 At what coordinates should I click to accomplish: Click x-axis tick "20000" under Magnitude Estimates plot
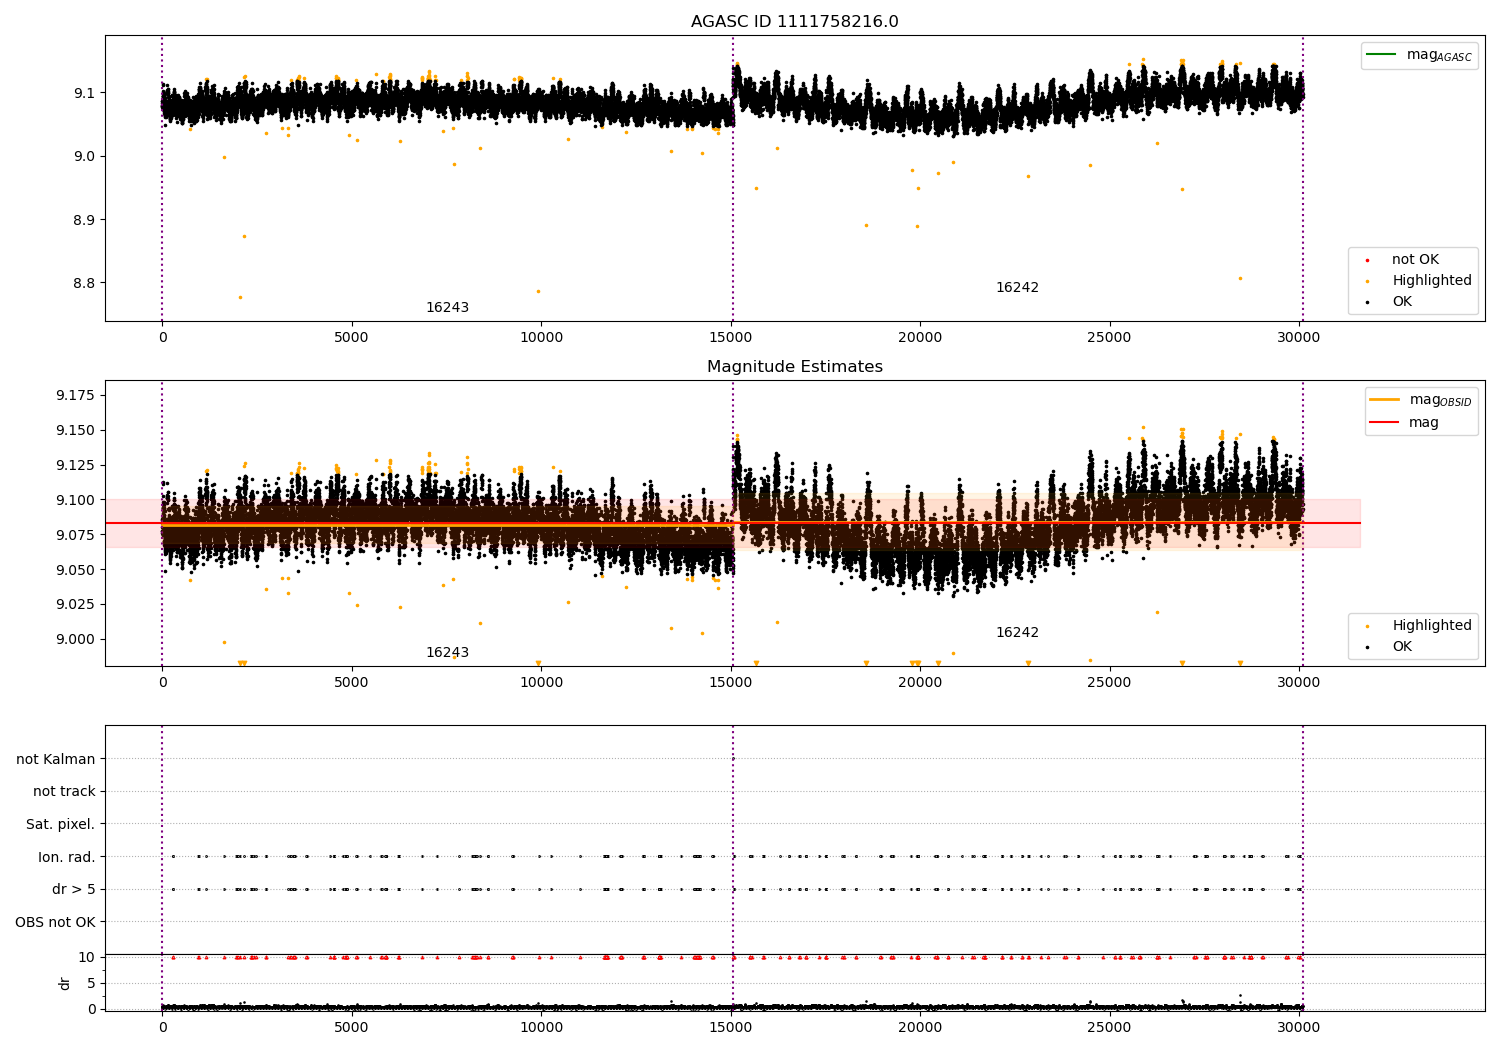pos(920,683)
